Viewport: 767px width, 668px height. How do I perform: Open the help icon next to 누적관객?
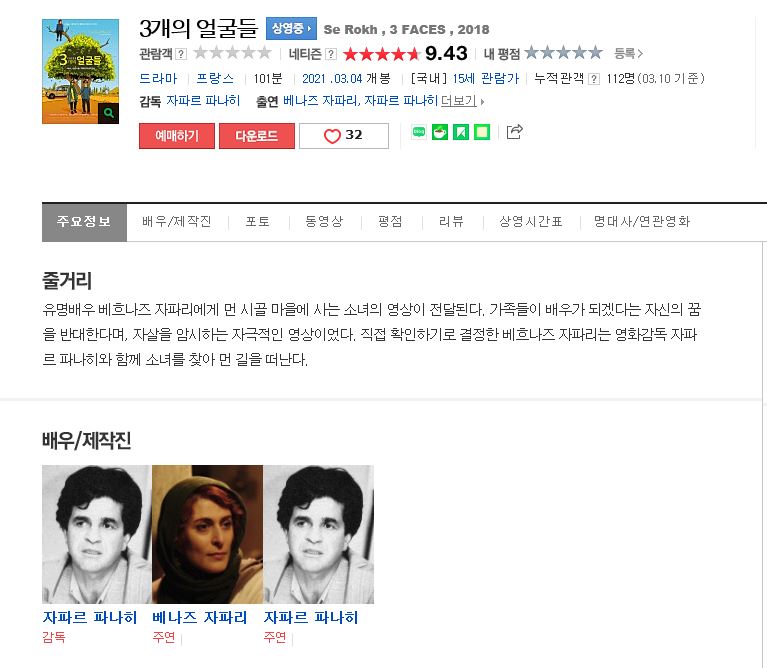tap(594, 79)
